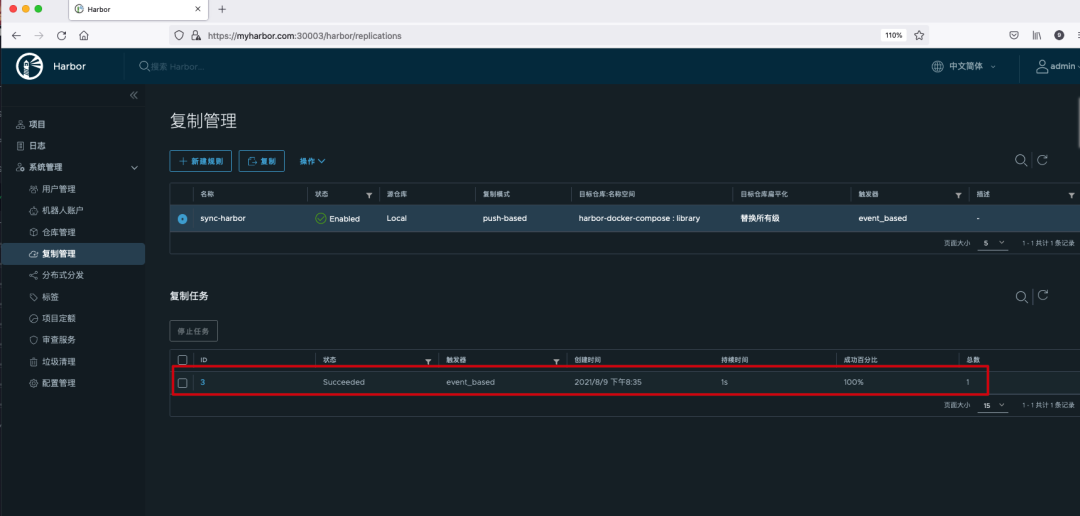Open browser library icon

point(1036,35)
